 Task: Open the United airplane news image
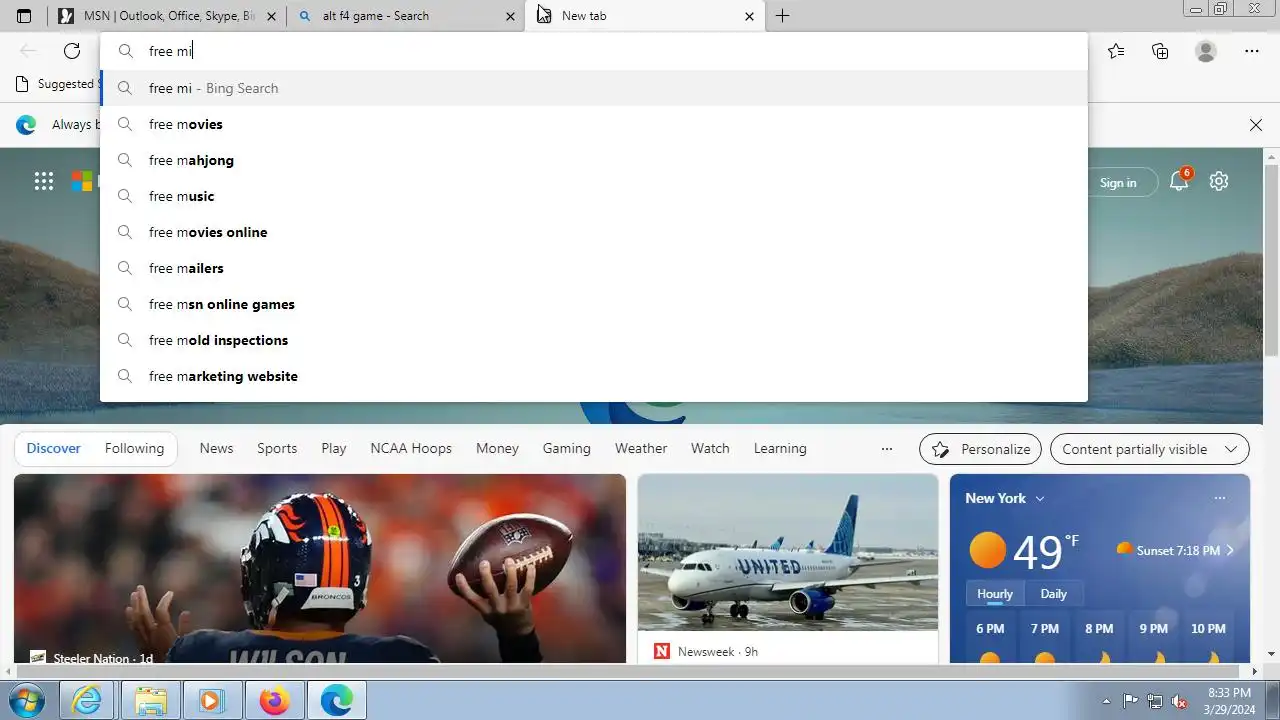click(788, 552)
